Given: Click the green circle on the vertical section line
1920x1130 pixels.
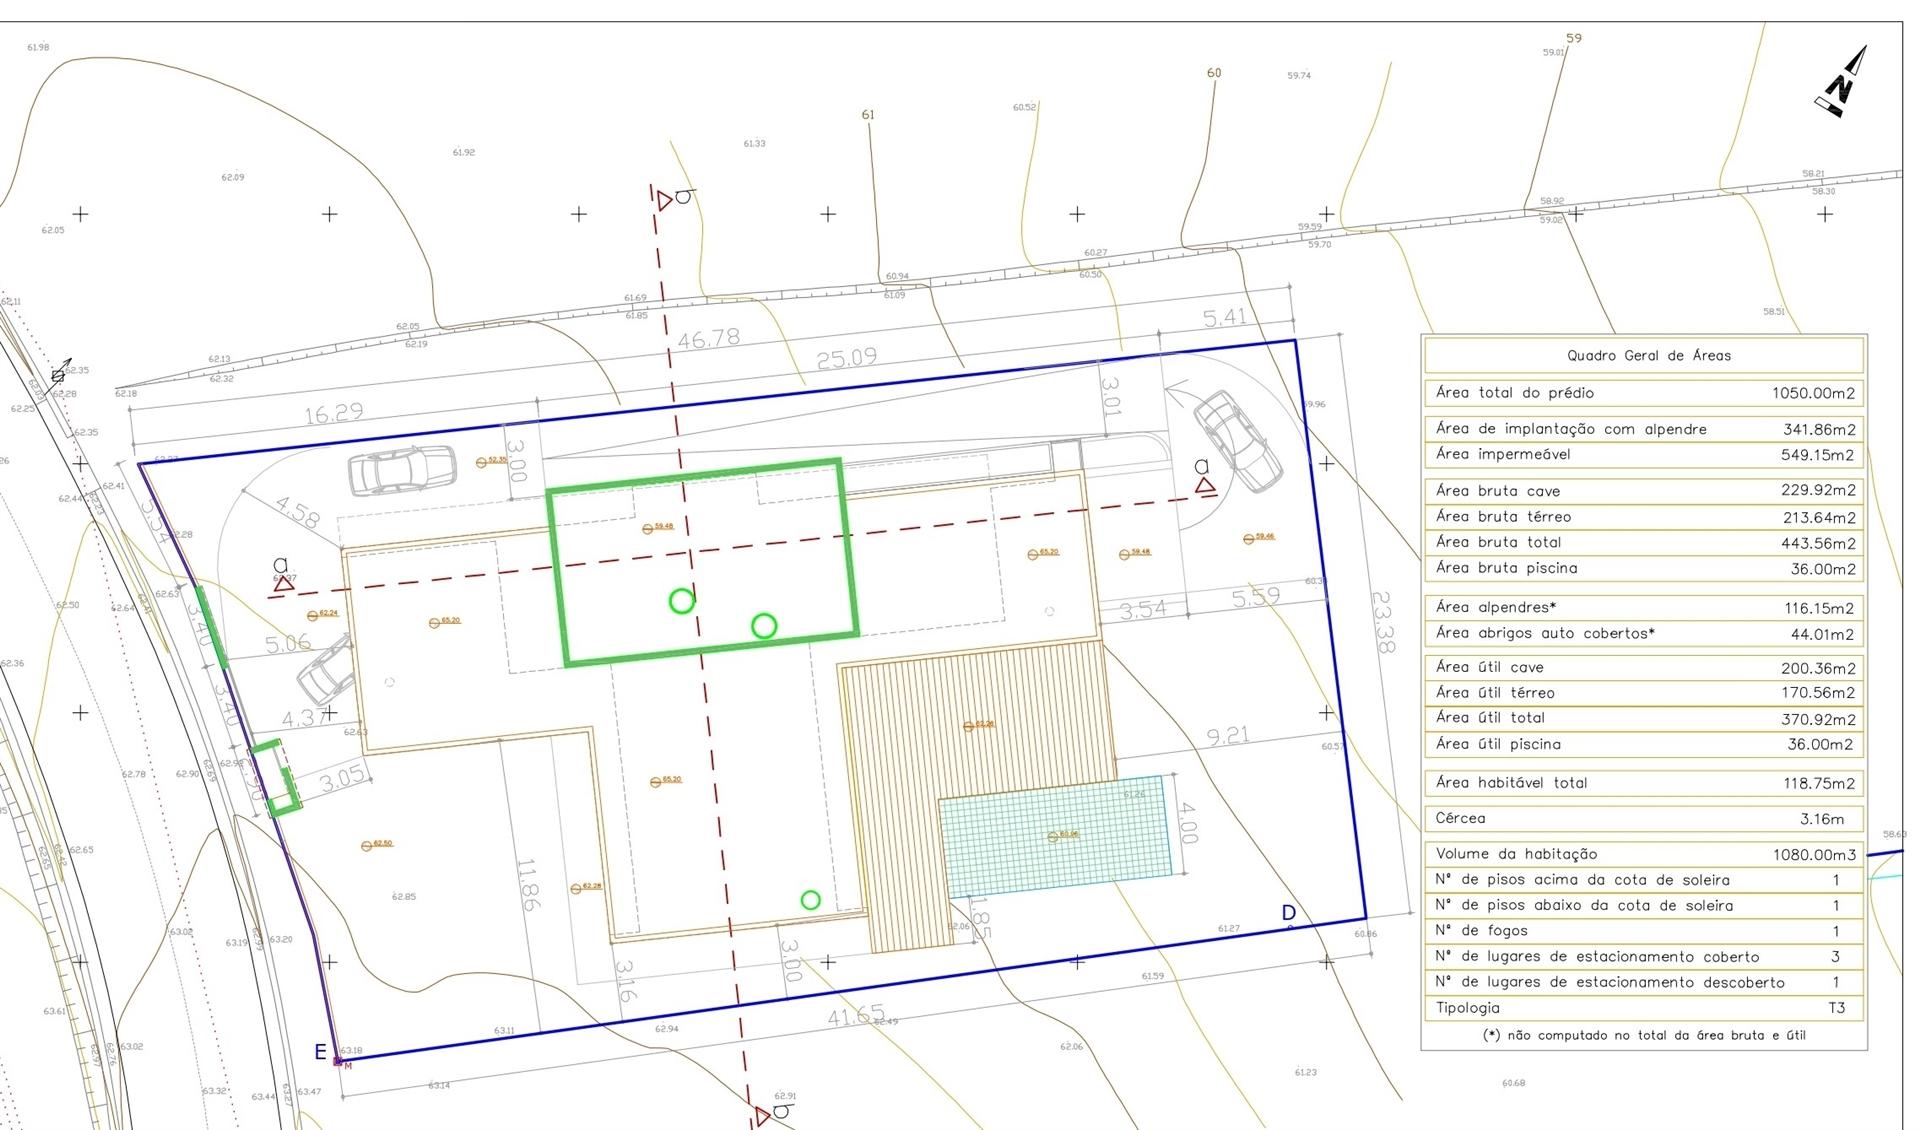Looking at the screenshot, I should click(x=681, y=601).
